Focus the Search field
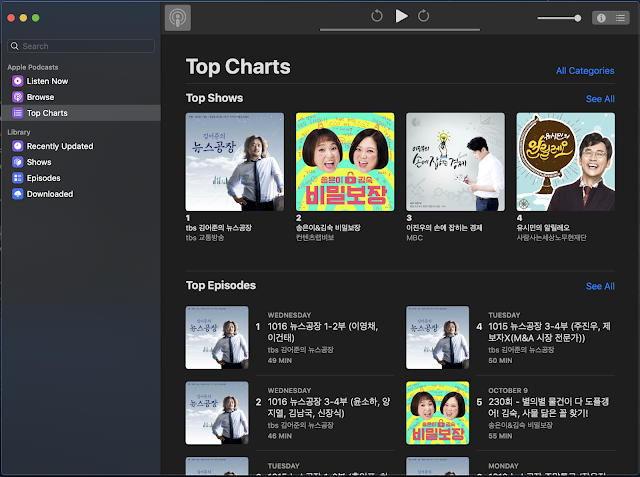 (81, 46)
